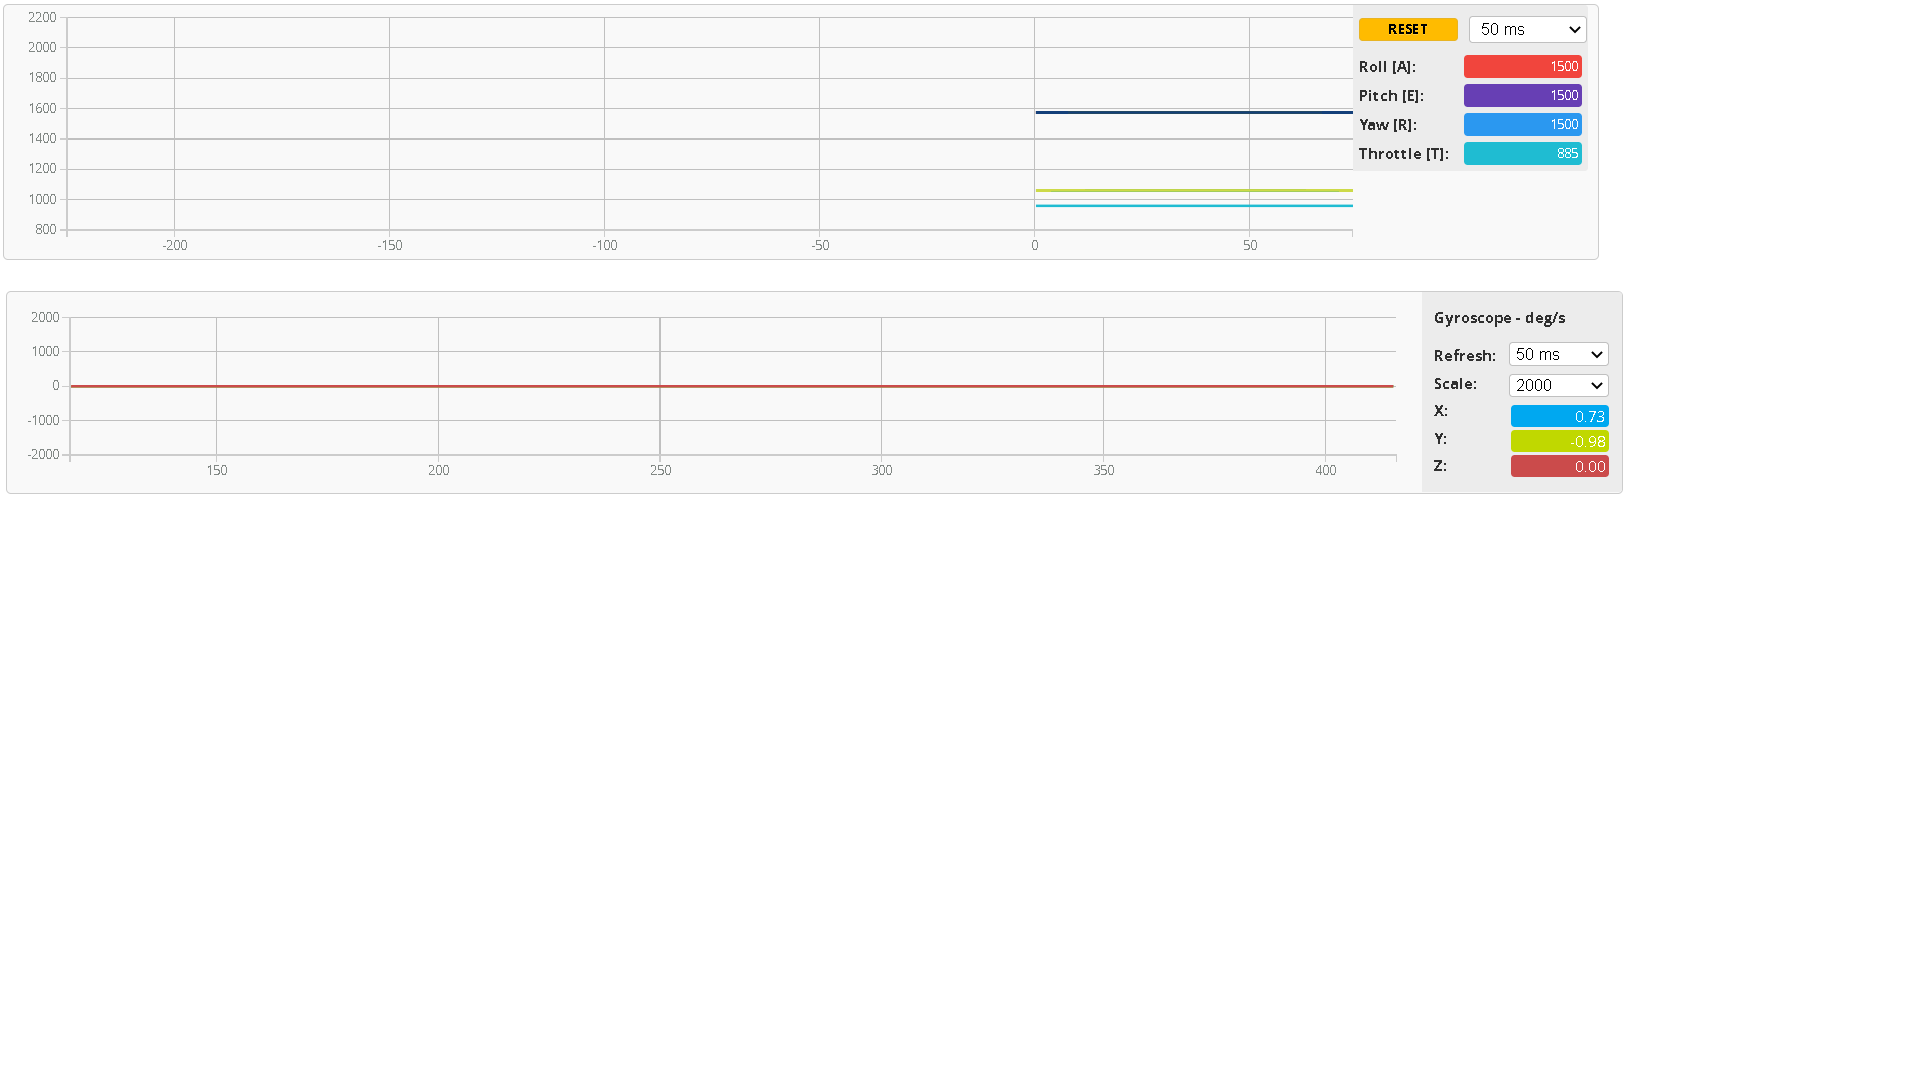Click the 250 tick on gyroscope axis
Image resolution: width=1920 pixels, height=1080 pixels.
[660, 470]
